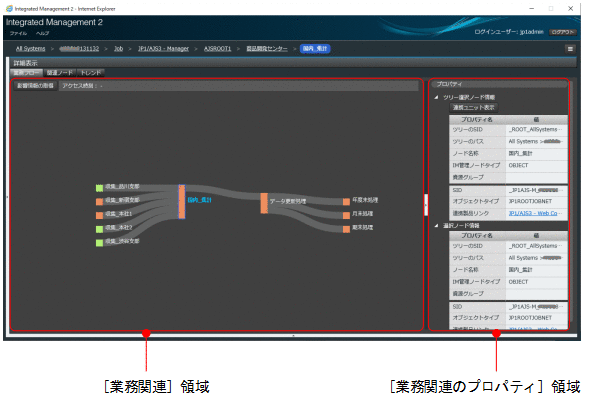Image resolution: width=589 pixels, height=403 pixels.
Task: Collapse the ツリー選択ノード情報 section
Action: pyautogui.click(x=436, y=97)
